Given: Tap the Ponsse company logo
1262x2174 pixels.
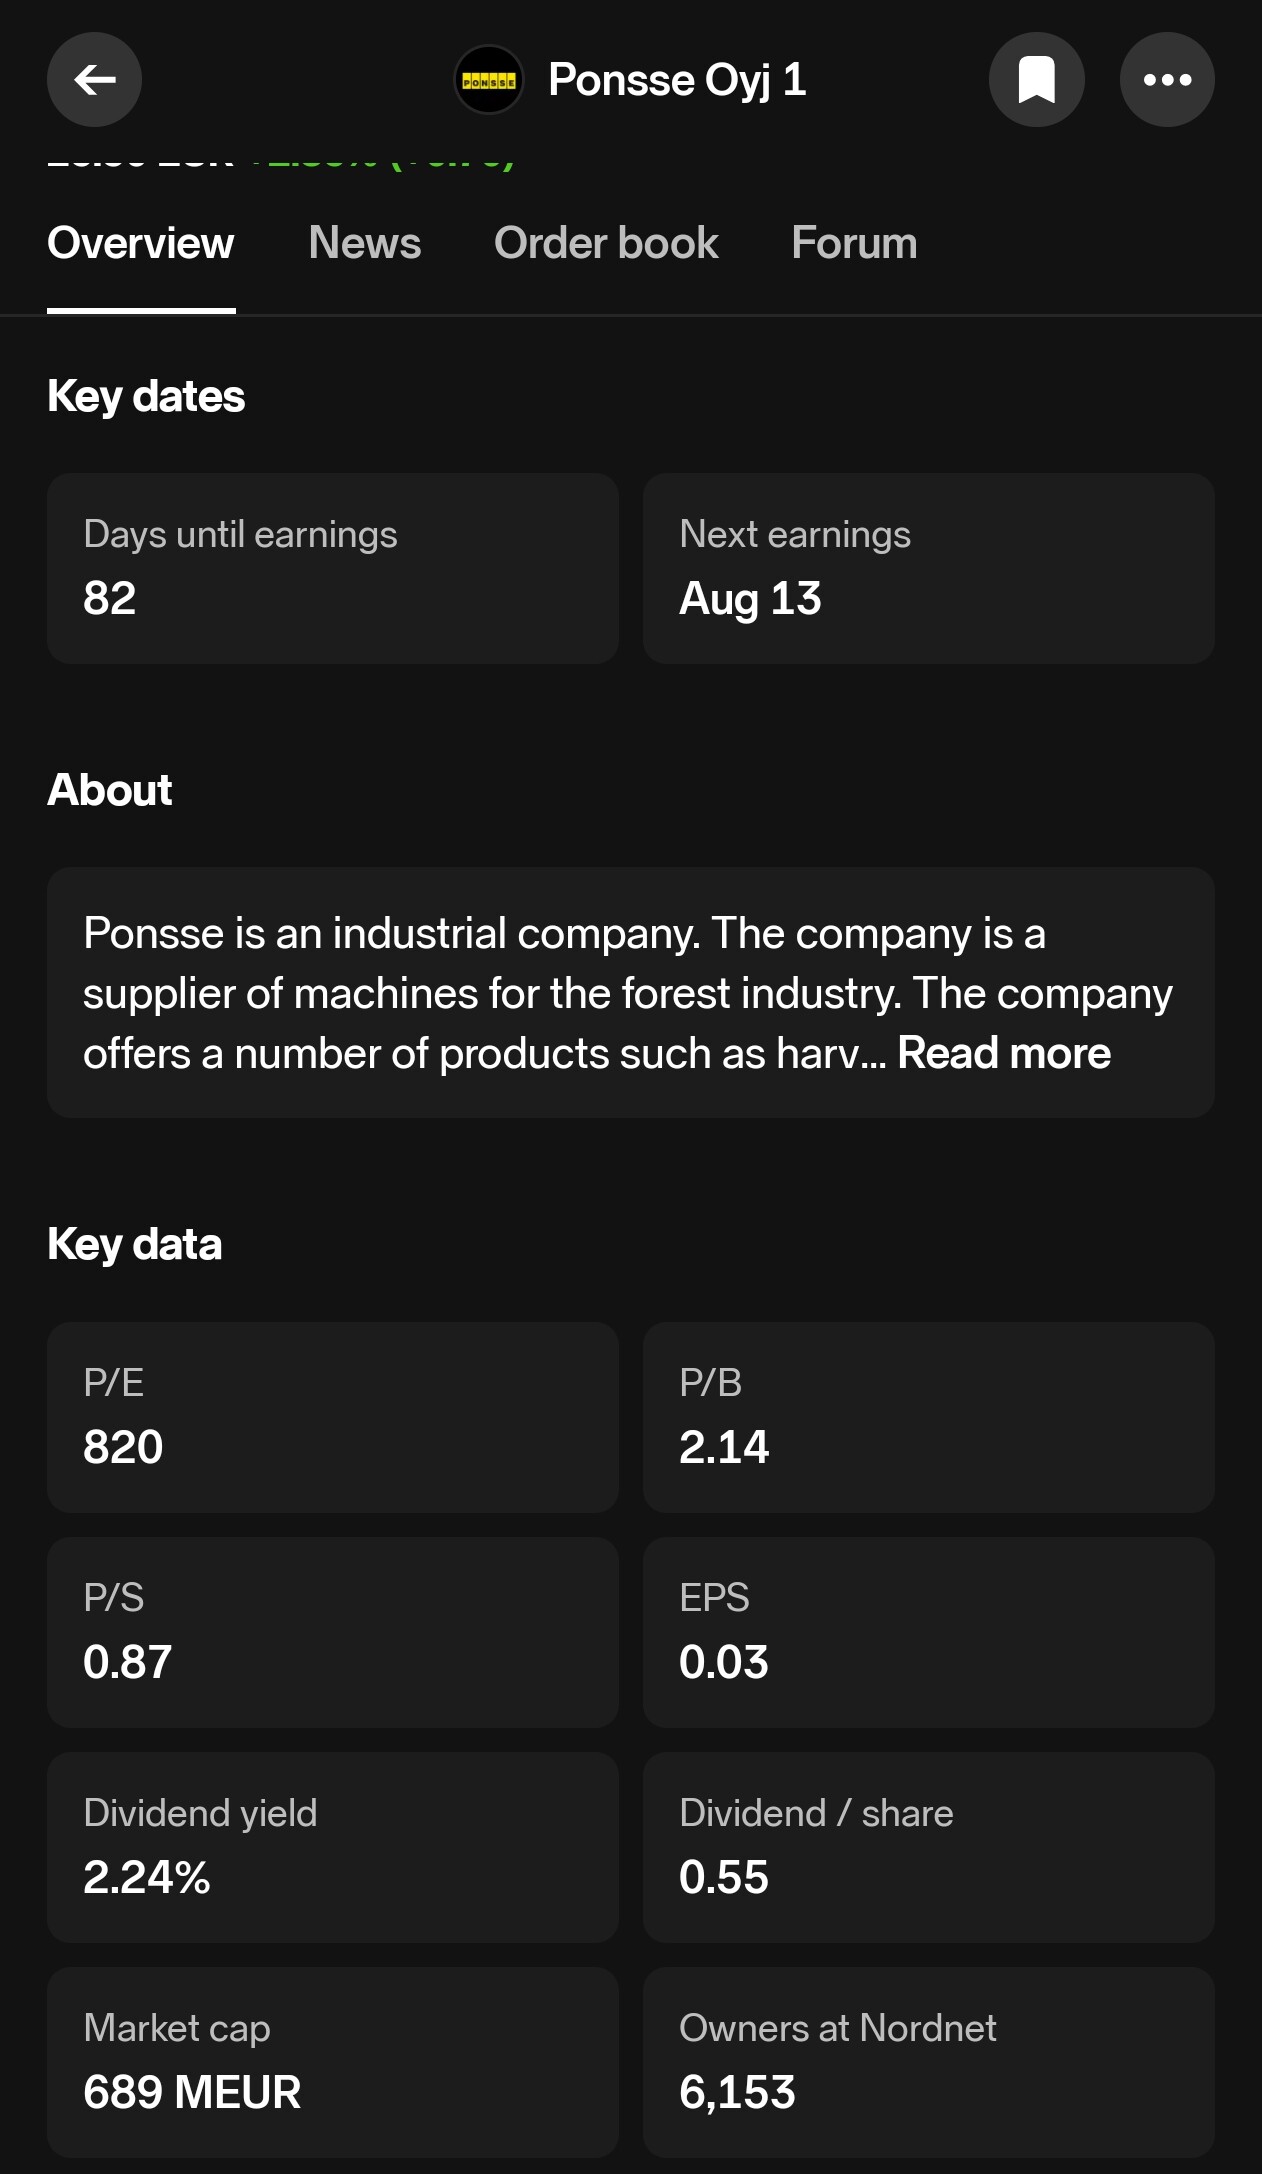Looking at the screenshot, I should pyautogui.click(x=489, y=80).
